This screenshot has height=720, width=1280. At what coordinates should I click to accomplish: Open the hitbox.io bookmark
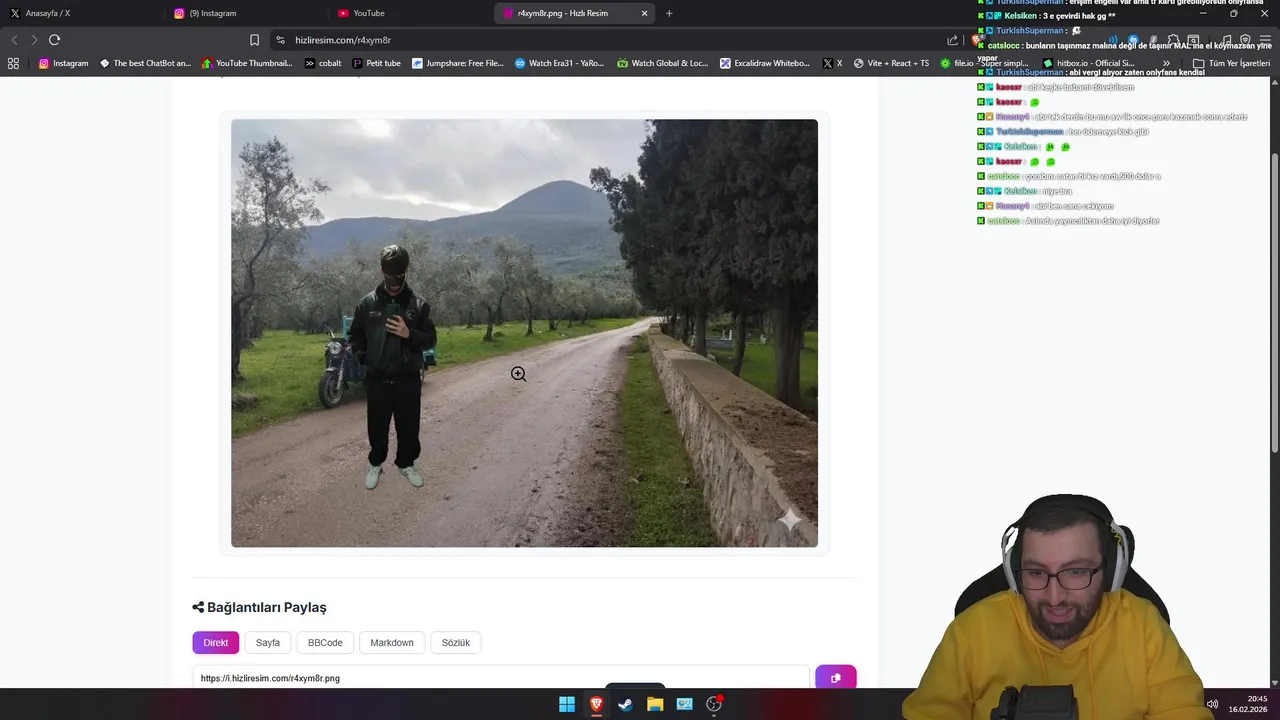tap(1088, 63)
